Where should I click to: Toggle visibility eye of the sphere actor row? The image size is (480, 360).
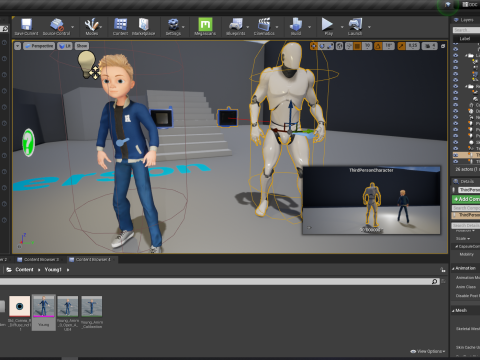point(456,142)
